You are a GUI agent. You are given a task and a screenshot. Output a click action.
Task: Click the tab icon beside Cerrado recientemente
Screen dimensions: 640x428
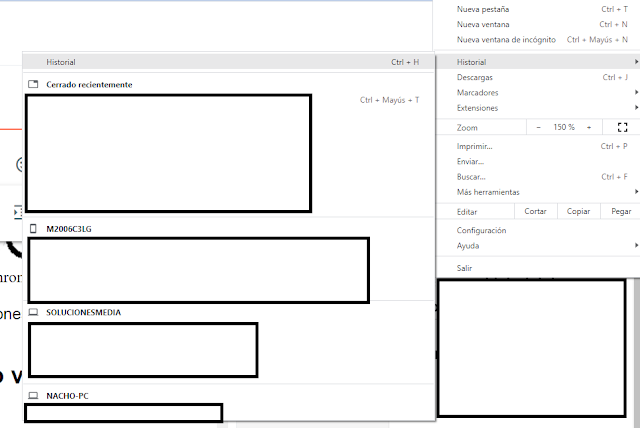pyautogui.click(x=33, y=85)
